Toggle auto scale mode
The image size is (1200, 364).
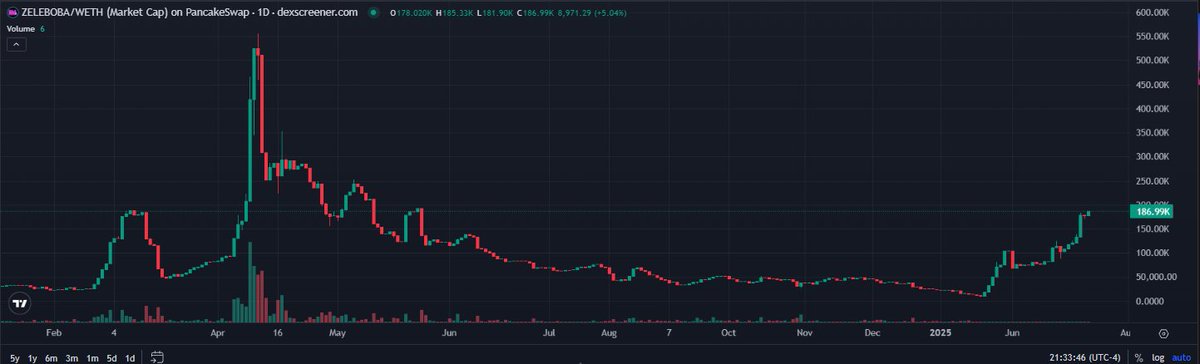click(1180, 357)
